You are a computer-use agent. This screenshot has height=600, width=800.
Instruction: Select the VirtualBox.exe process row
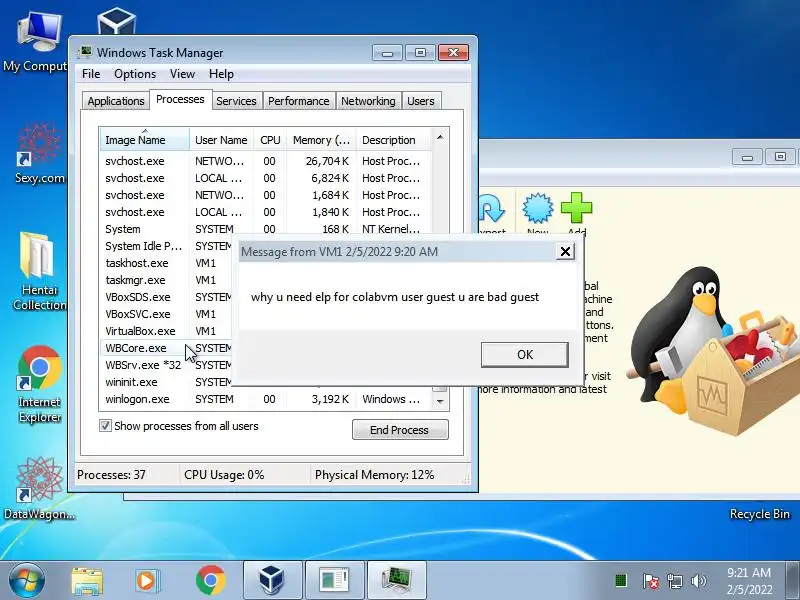(166, 331)
